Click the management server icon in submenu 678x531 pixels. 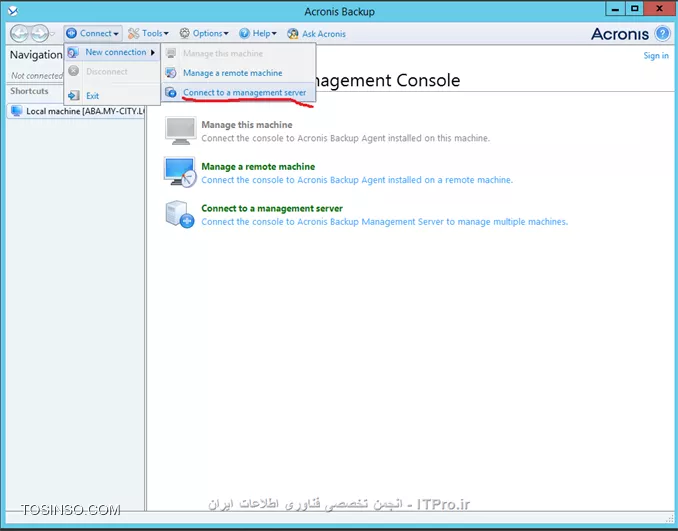(x=171, y=92)
